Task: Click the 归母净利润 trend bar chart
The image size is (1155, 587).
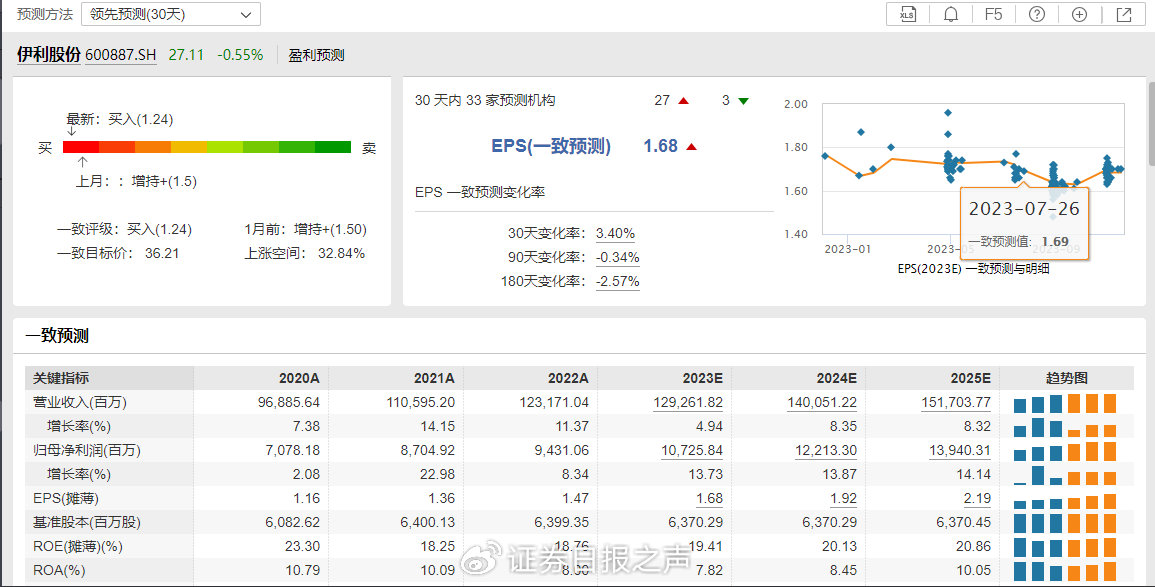Action: tap(1065, 451)
